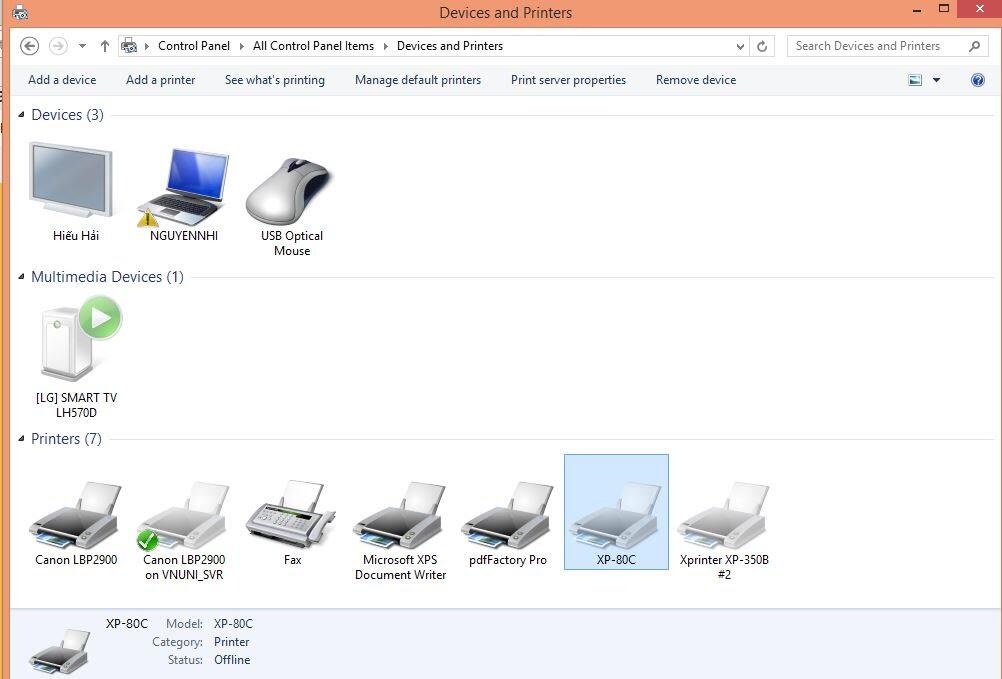
Task: Open Manage default printers
Action: [418, 80]
